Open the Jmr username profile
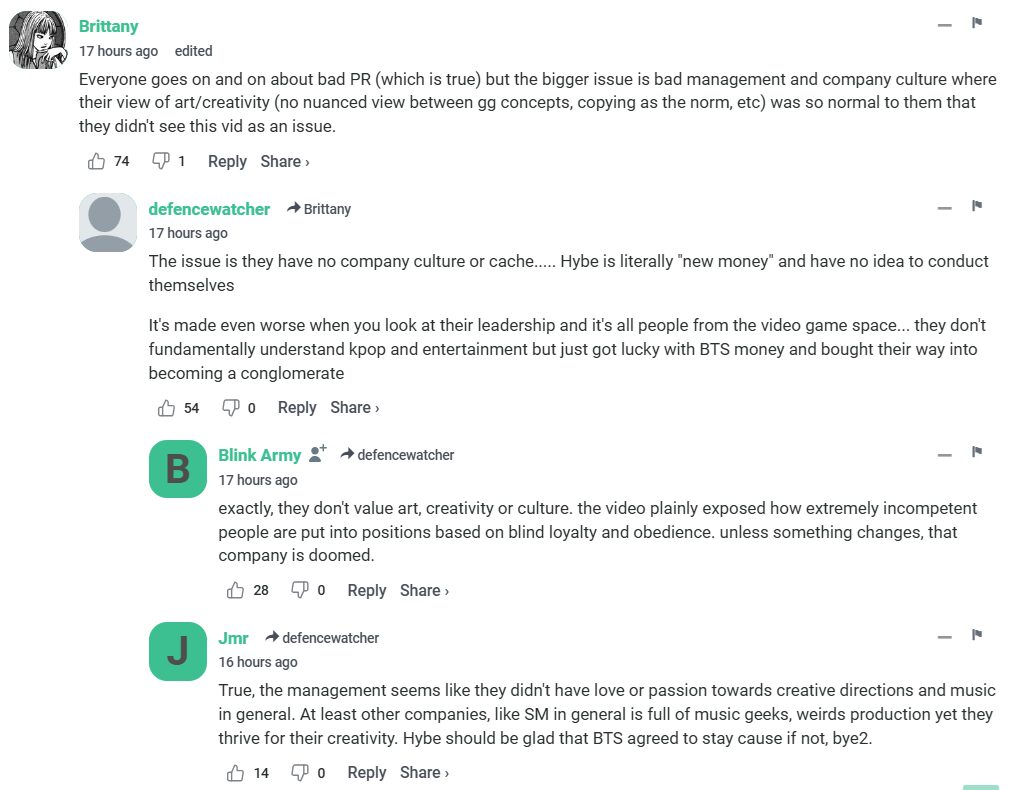1014x790 pixels. 233,637
